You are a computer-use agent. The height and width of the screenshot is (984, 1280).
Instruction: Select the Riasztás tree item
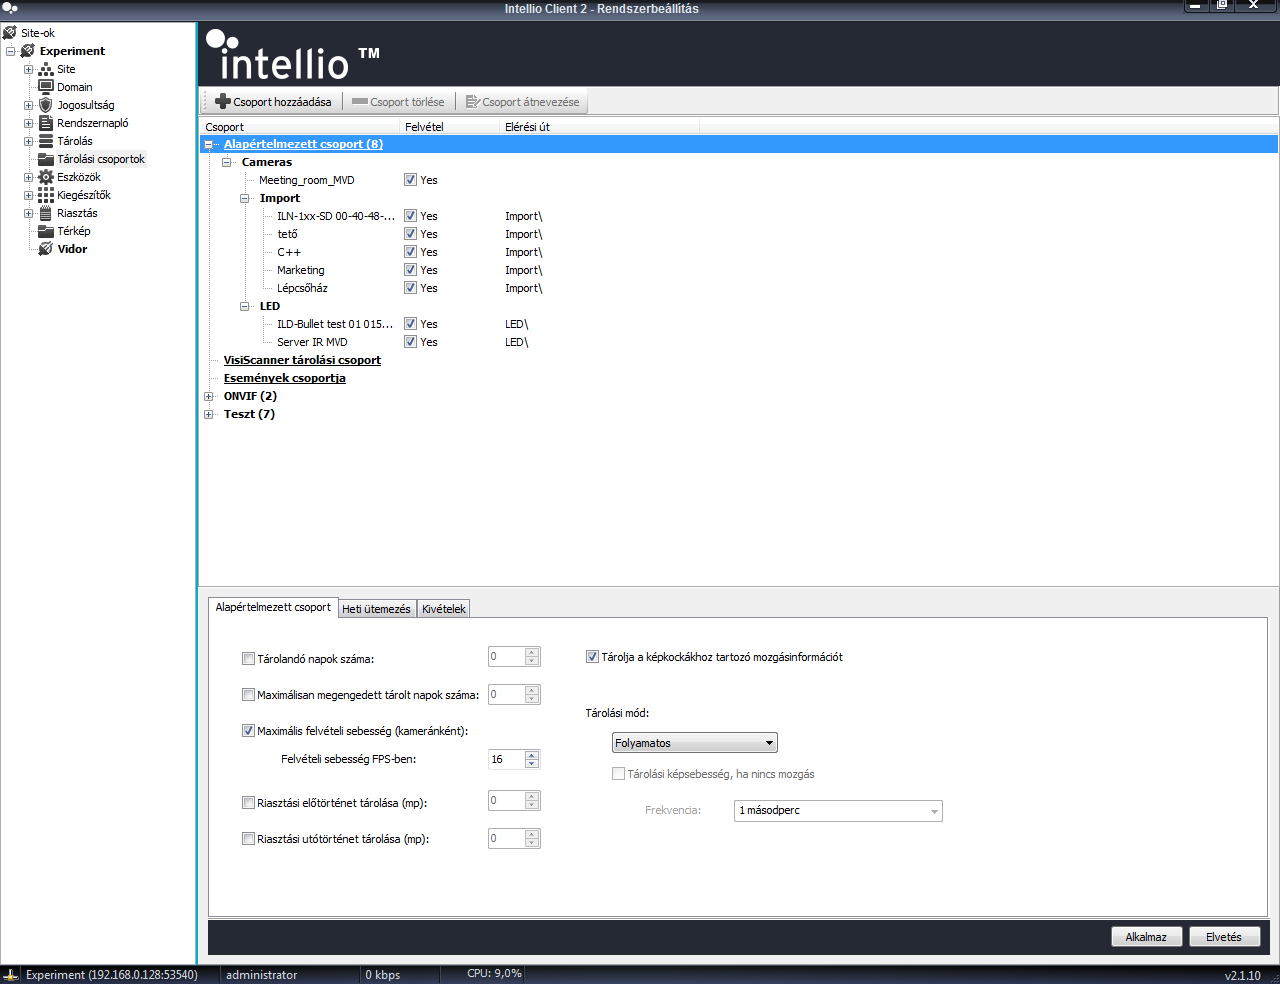(x=77, y=213)
